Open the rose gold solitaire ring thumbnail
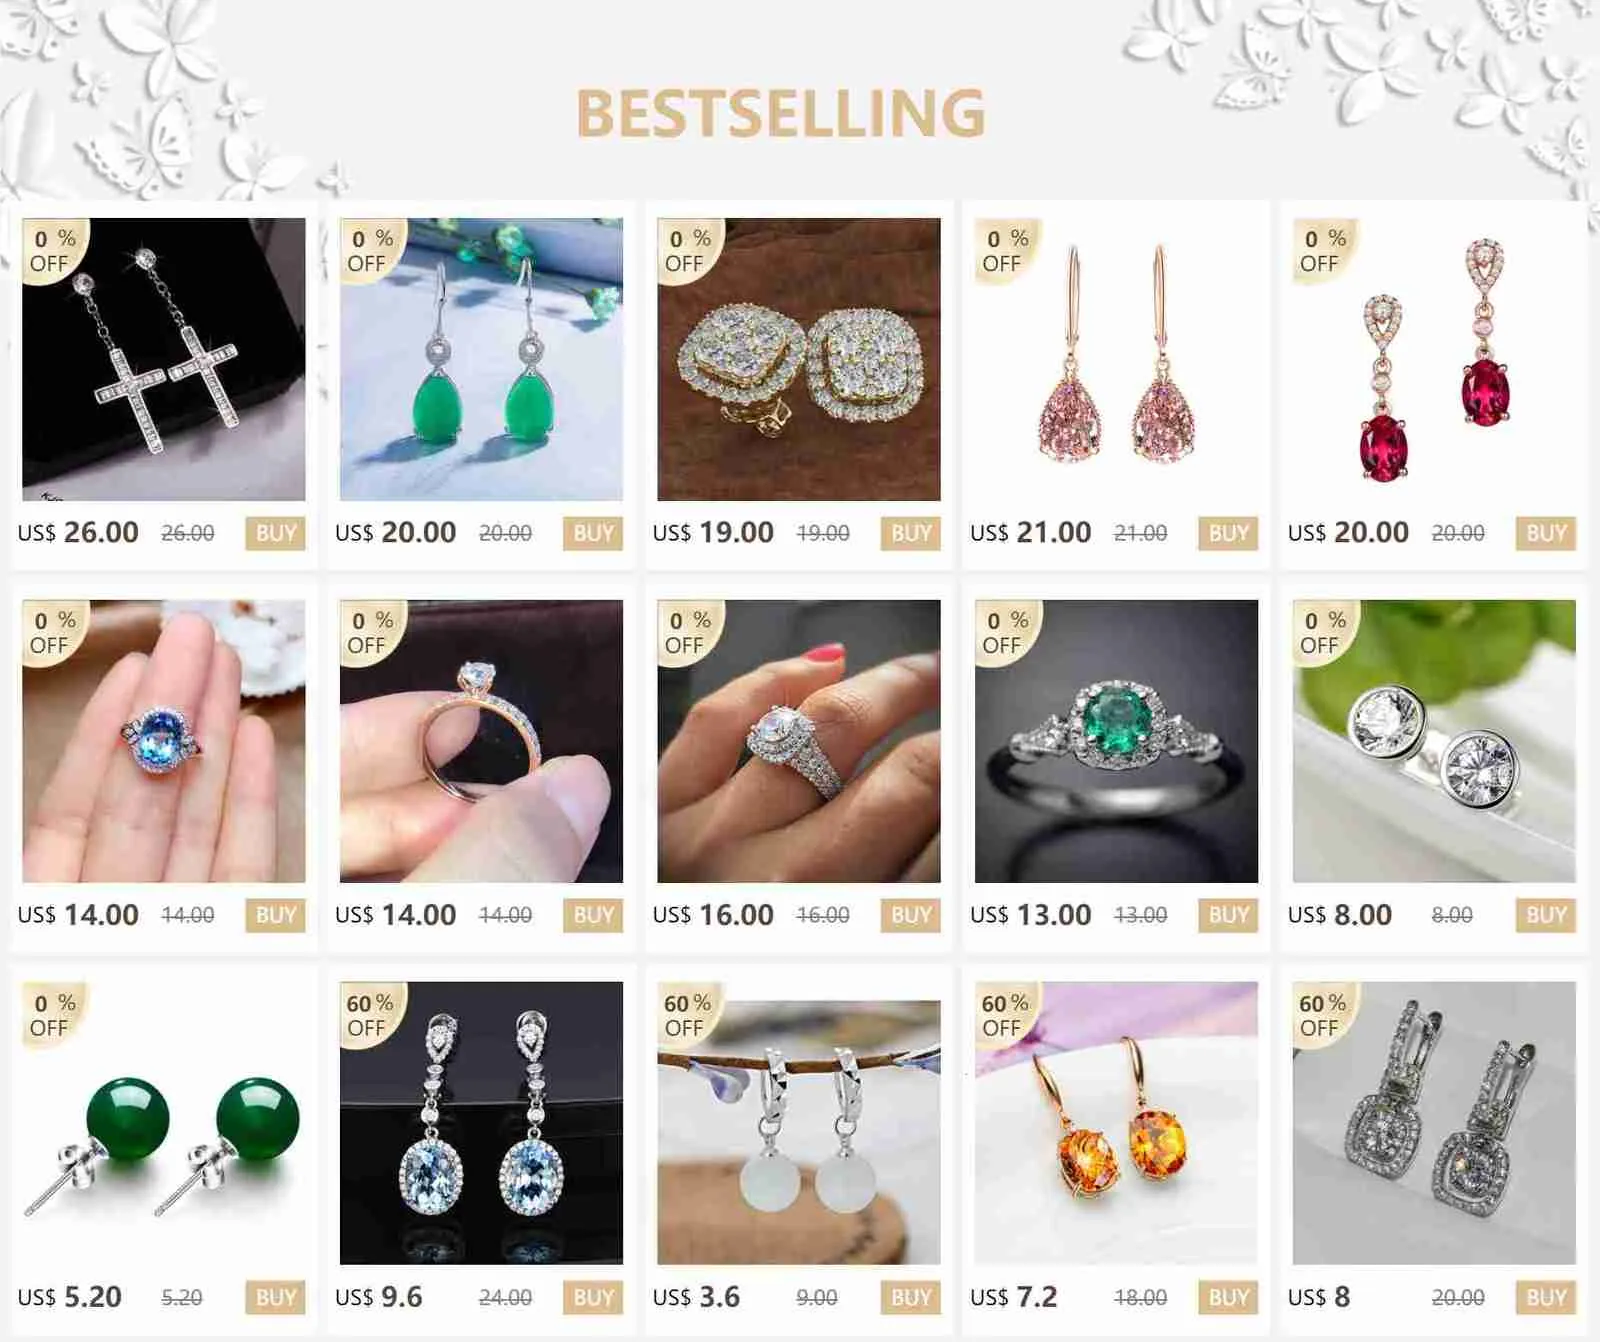The height and width of the screenshot is (1342, 1600). [481, 741]
